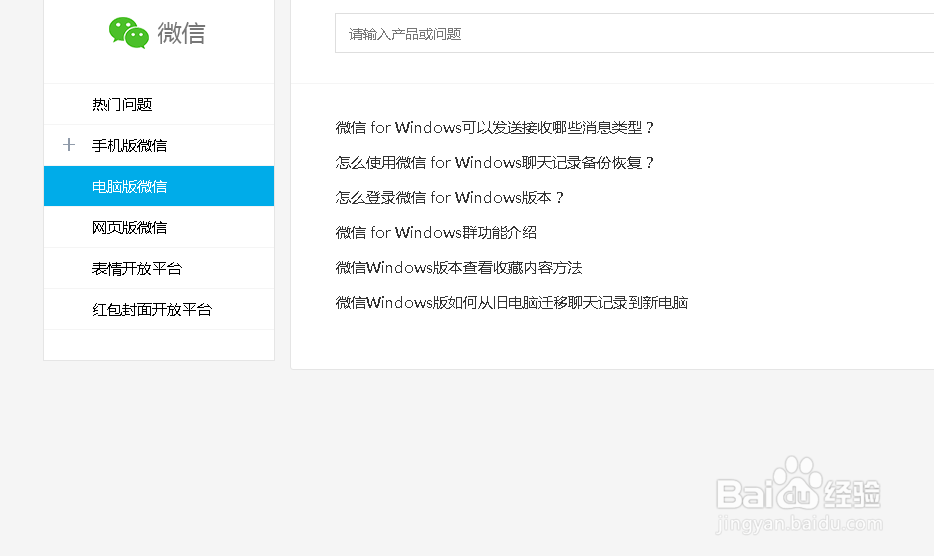
Task: Open 怎么使用微信 for Windows聊天记录备份恢复 question
Action: [494, 163]
